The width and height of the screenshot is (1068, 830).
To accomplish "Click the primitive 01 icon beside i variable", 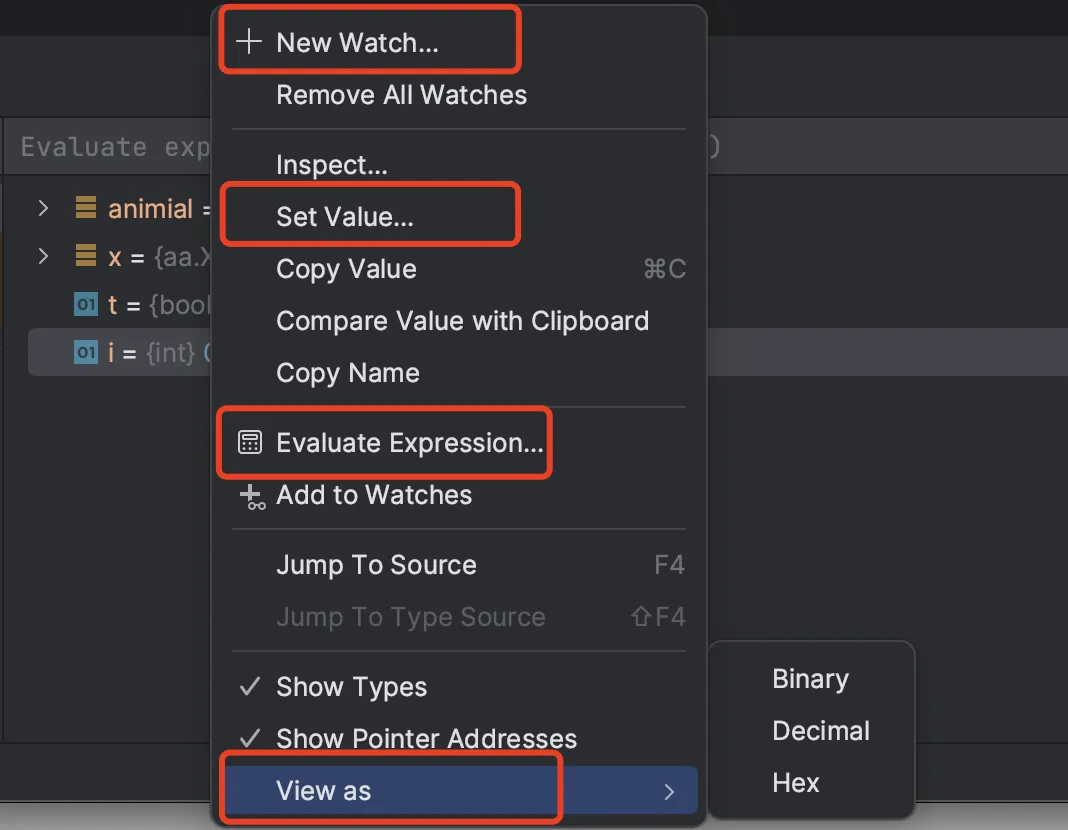I will [x=86, y=352].
